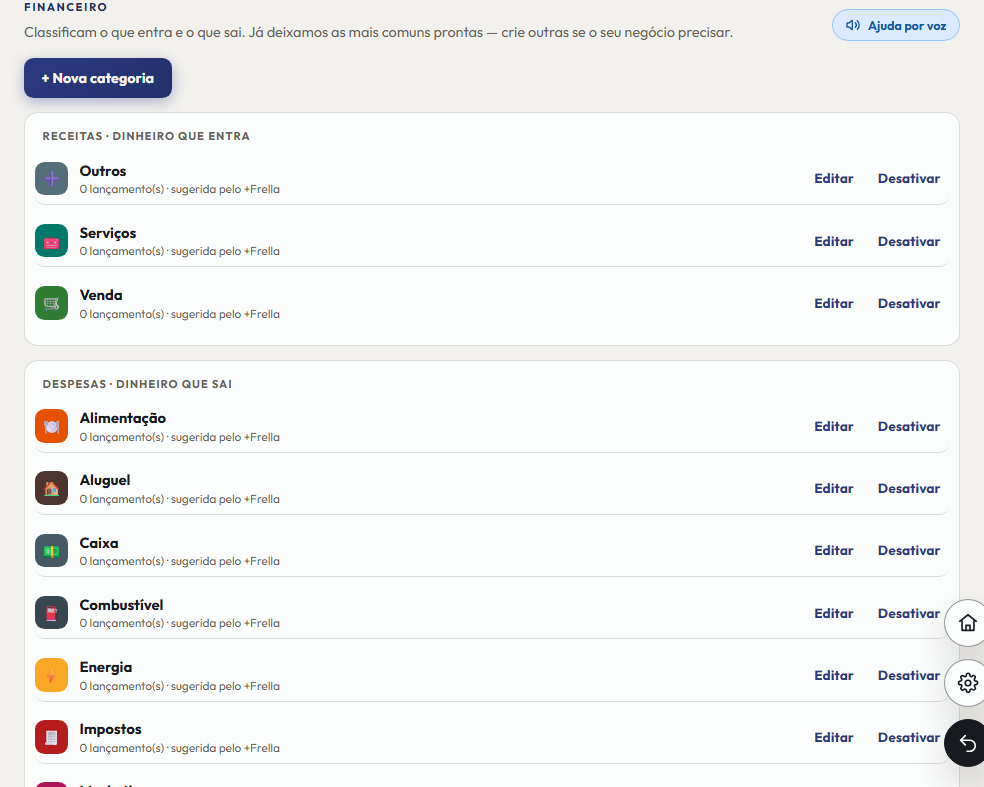Deactivate the Energia category
Screen dimensions: 984x787
pos(909,676)
